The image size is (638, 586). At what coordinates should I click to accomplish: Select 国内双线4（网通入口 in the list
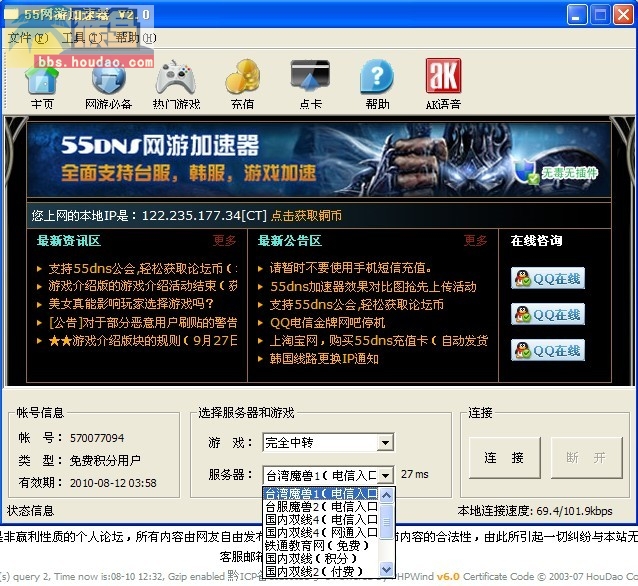coord(321,533)
